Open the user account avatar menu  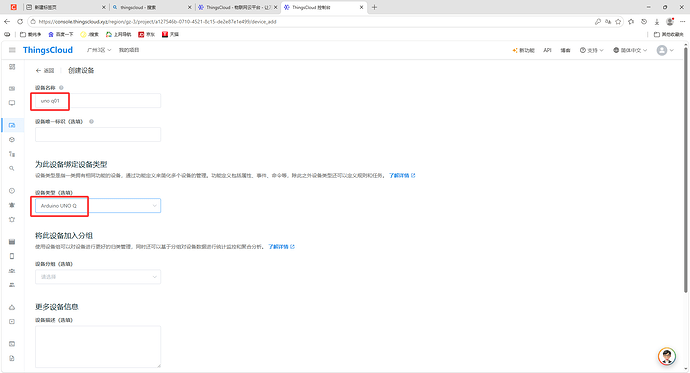pyautogui.click(x=665, y=50)
